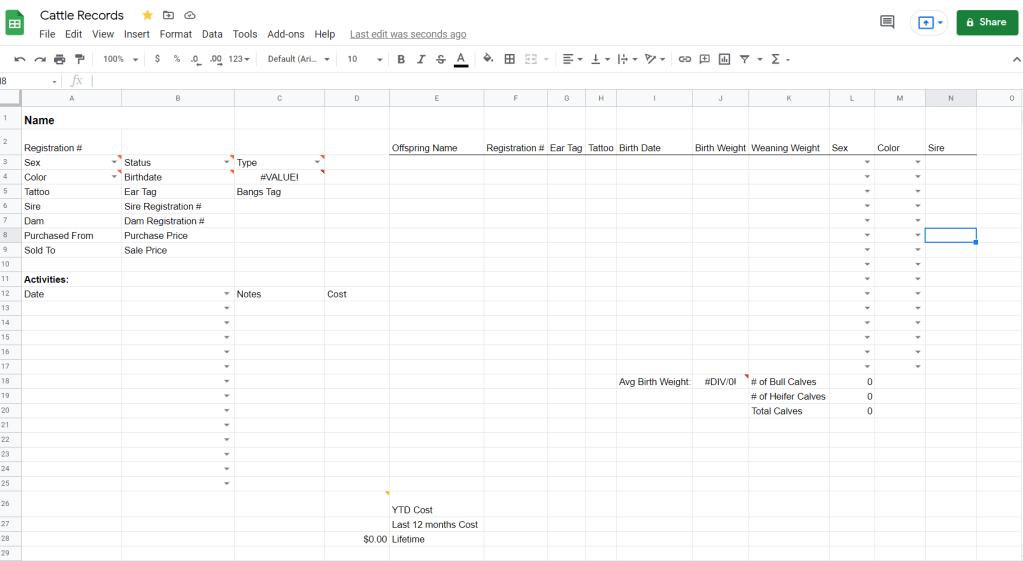Expand the Status cell dropdown arrow

[x=227, y=162]
